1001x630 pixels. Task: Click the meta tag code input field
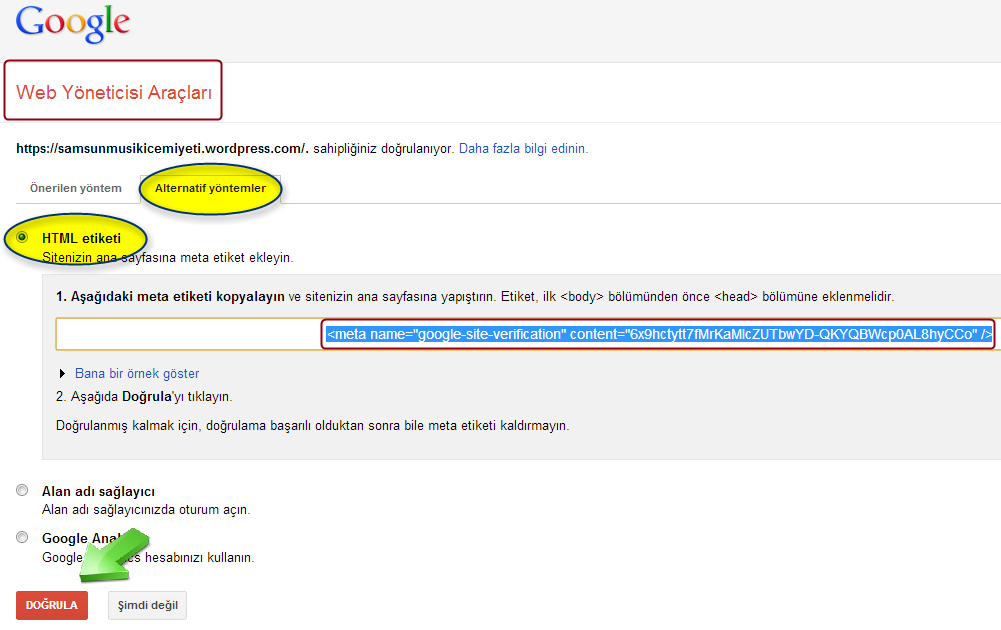528,334
